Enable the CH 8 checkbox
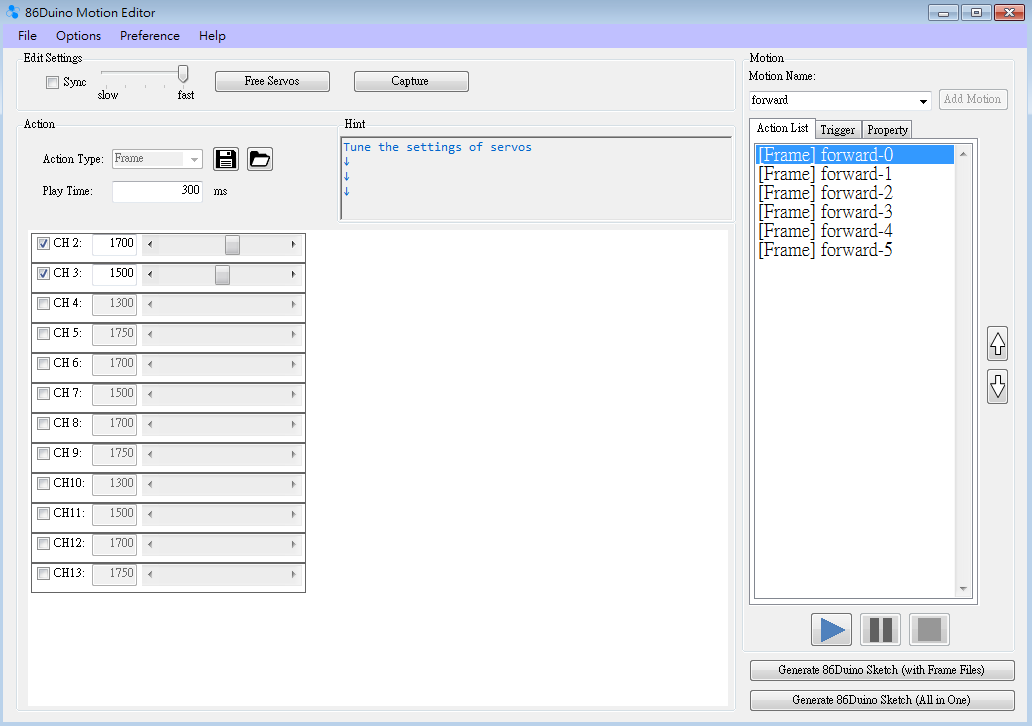The image size is (1032, 726). click(x=43, y=423)
